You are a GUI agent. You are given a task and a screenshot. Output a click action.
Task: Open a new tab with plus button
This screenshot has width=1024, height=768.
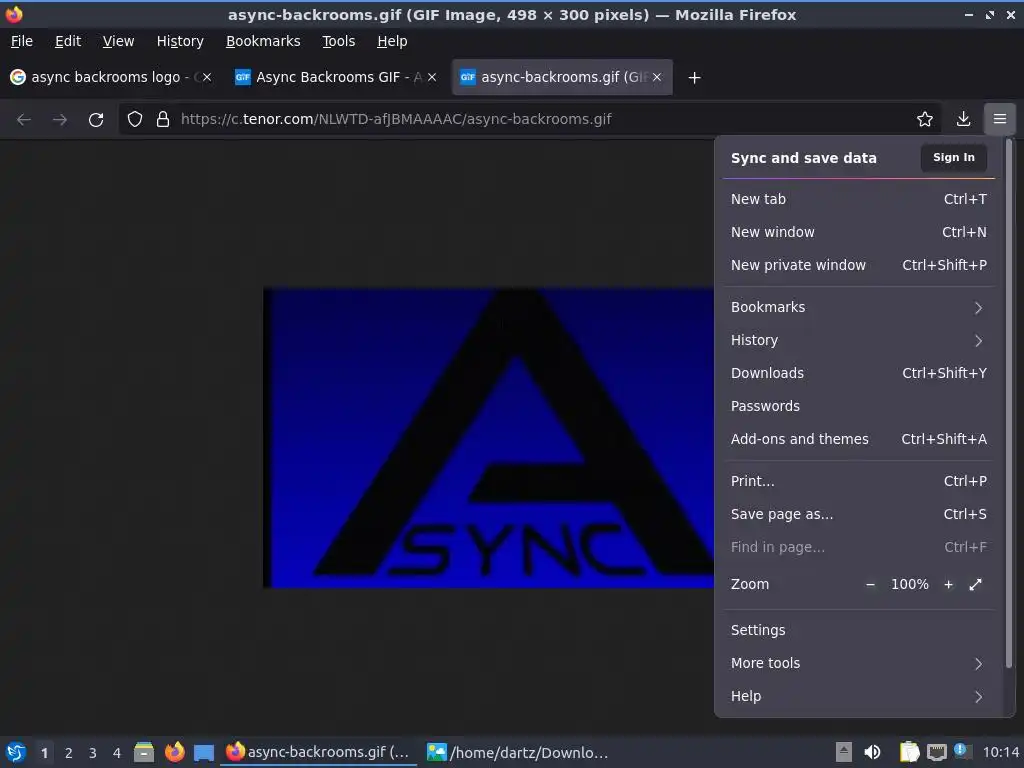pyautogui.click(x=694, y=78)
